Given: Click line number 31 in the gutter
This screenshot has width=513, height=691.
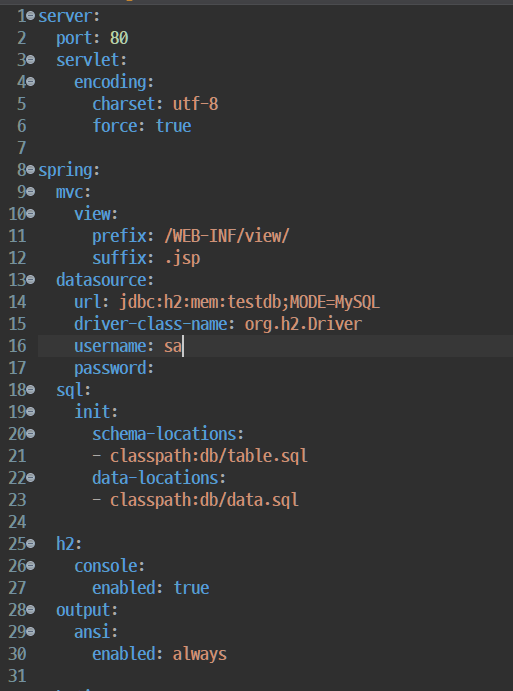Looking at the screenshot, I should (17, 676).
